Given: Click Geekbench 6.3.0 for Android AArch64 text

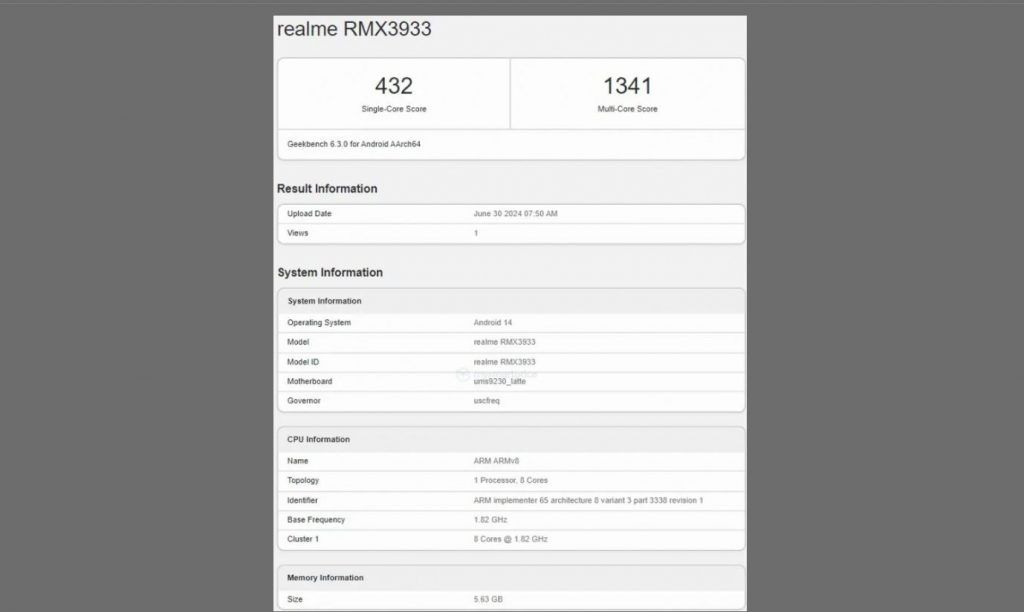Looking at the screenshot, I should click(x=354, y=144).
